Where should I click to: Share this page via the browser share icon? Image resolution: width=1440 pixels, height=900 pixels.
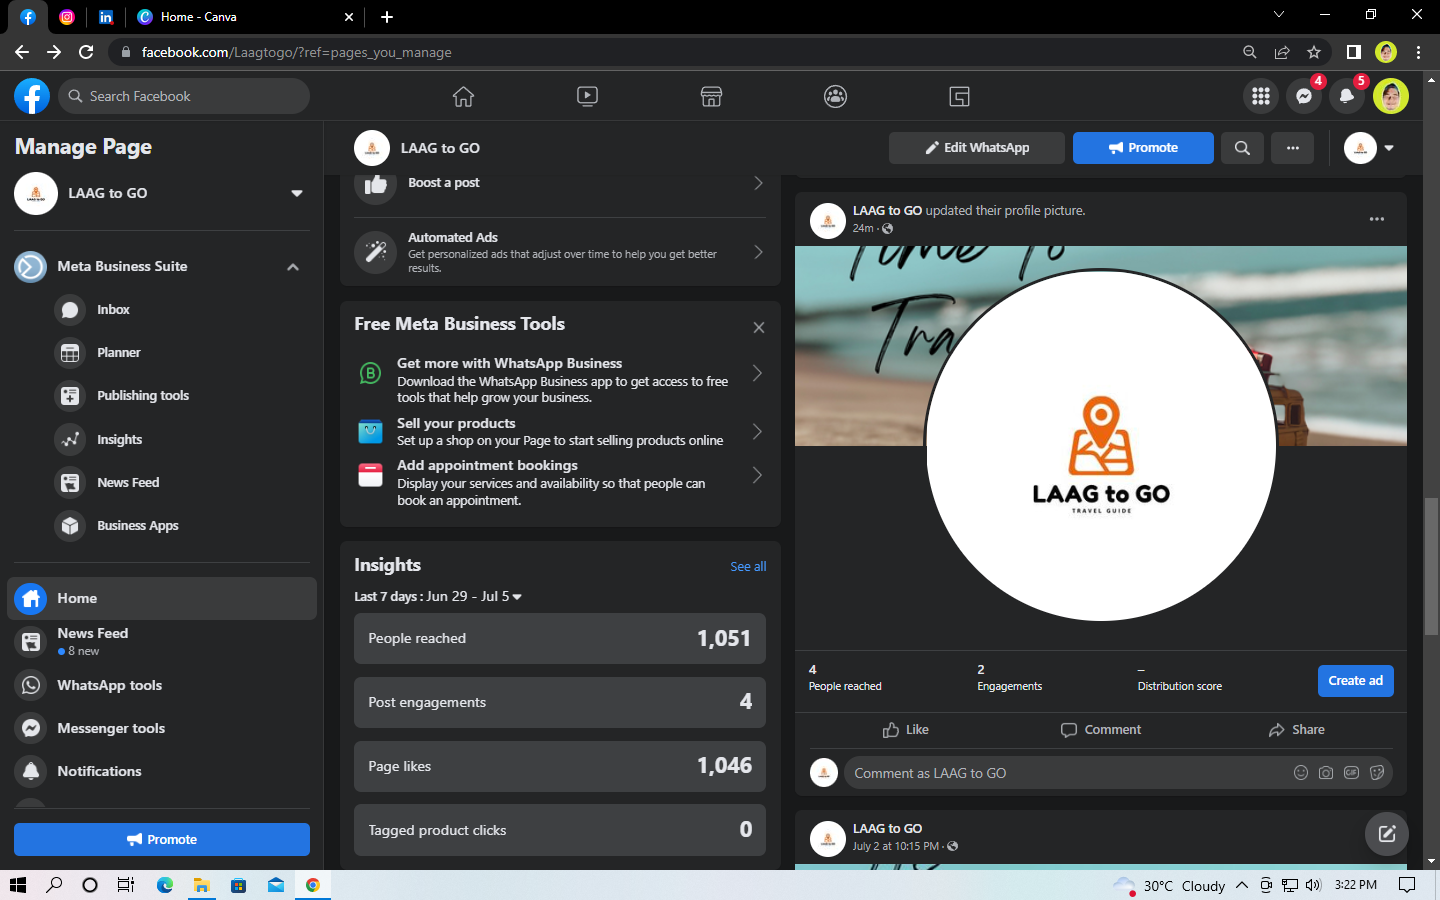pos(1282,52)
